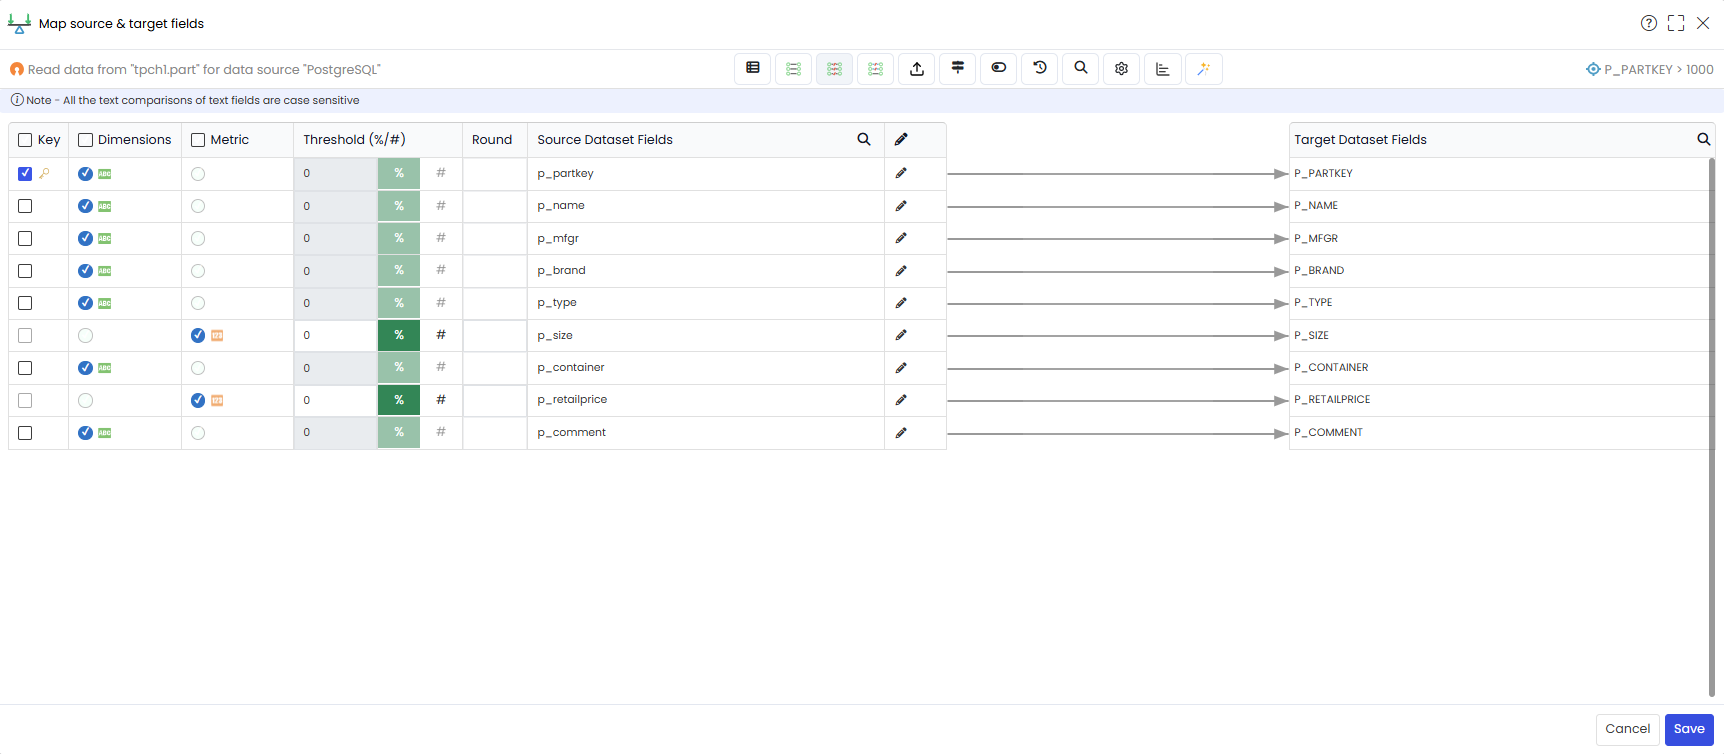Edit the p_name field with pencil icon
Image resolution: width=1724 pixels, height=754 pixels.
pos(901,206)
